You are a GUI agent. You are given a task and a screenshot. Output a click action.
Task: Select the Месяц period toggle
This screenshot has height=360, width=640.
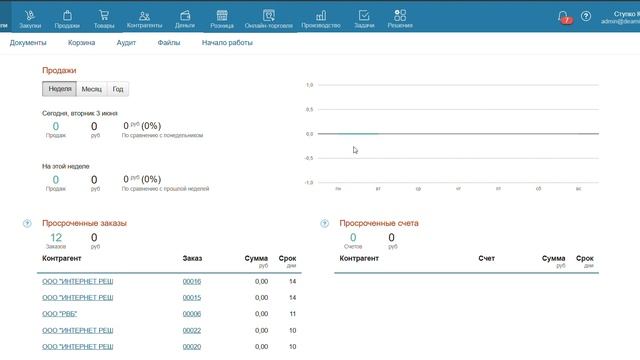point(91,89)
